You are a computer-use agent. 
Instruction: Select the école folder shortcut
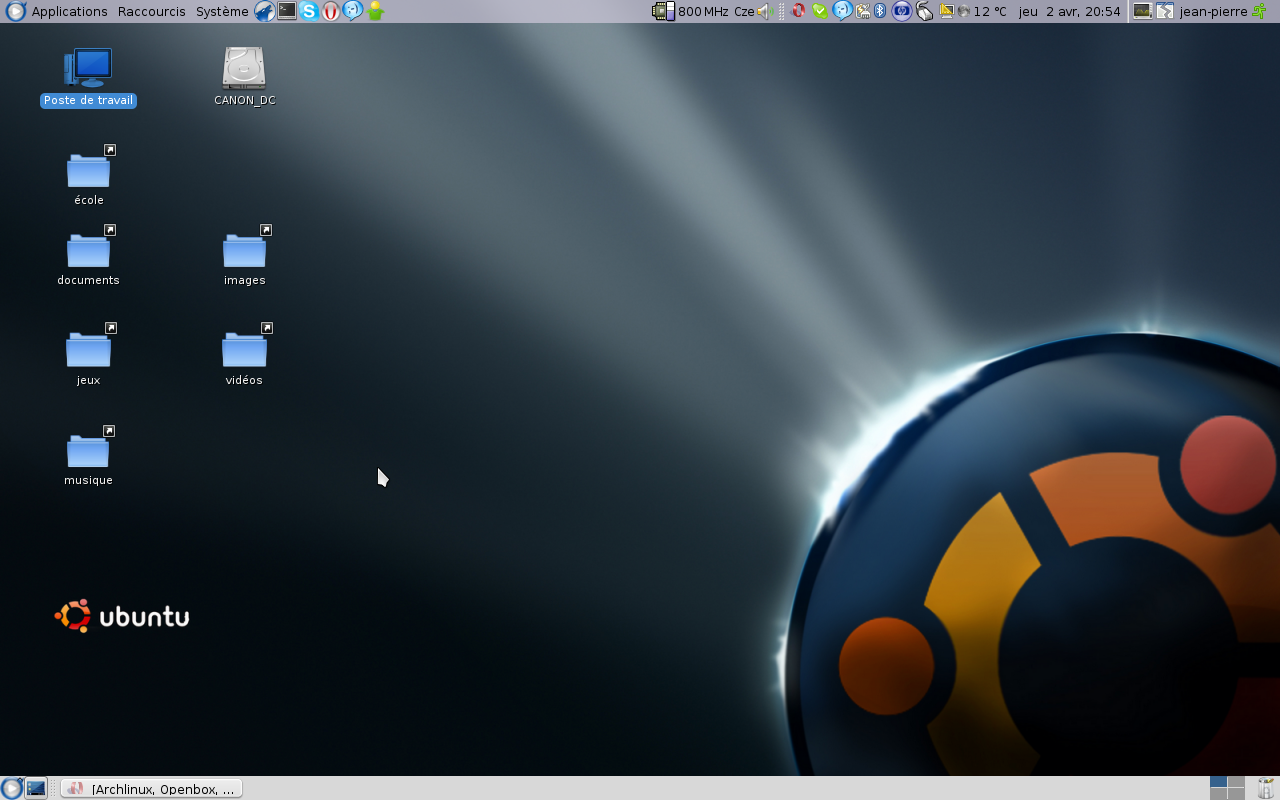[x=88, y=176]
